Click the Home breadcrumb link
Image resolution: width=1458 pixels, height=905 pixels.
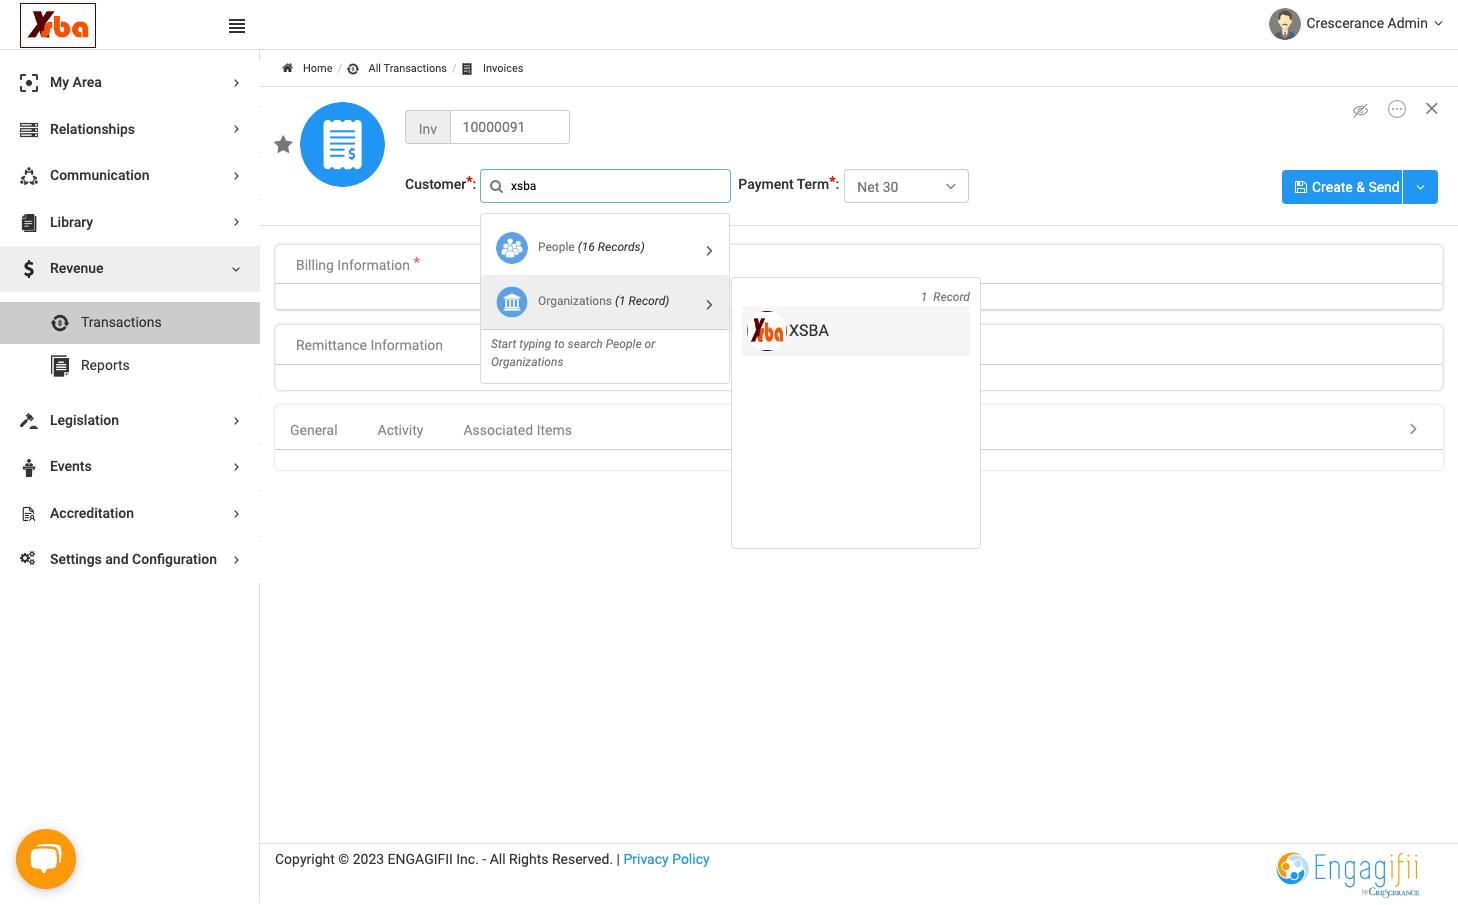(317, 68)
